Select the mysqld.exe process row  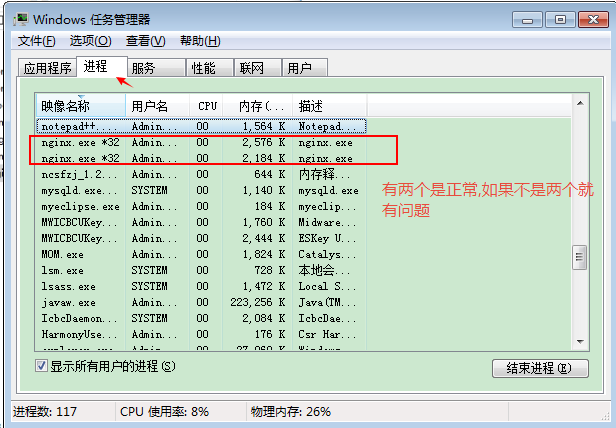(201, 190)
